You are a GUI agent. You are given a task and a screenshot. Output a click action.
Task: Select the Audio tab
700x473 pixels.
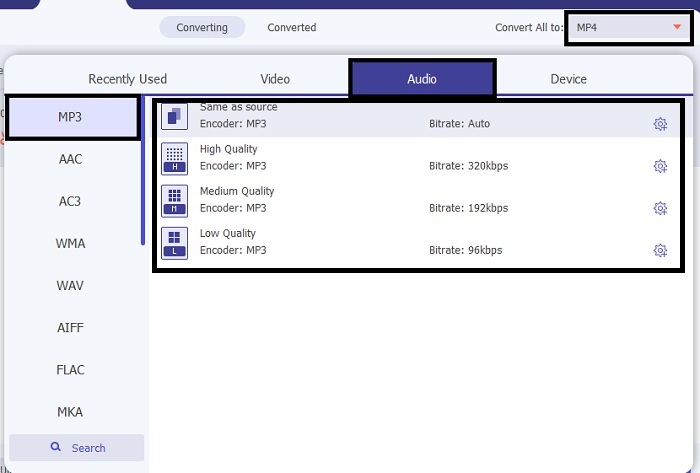tap(422, 78)
